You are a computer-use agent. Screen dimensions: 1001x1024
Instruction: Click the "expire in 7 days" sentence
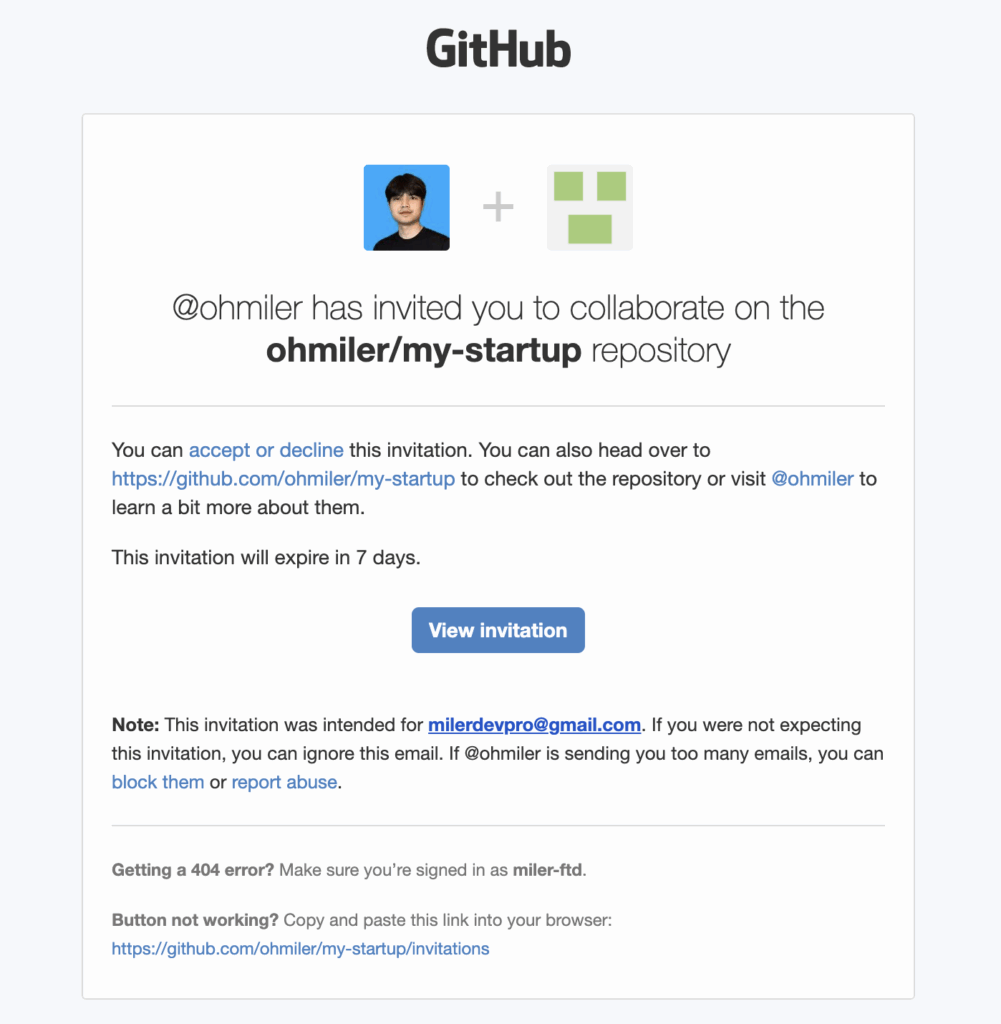(x=266, y=557)
